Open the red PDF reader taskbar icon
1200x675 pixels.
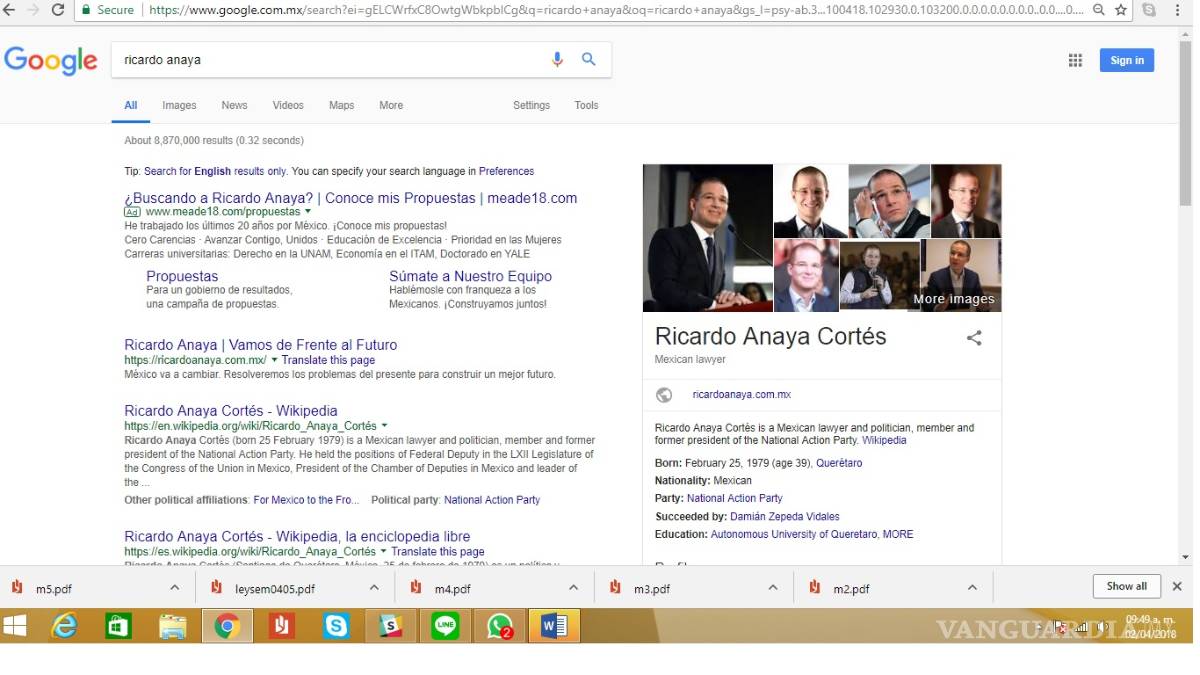click(282, 626)
